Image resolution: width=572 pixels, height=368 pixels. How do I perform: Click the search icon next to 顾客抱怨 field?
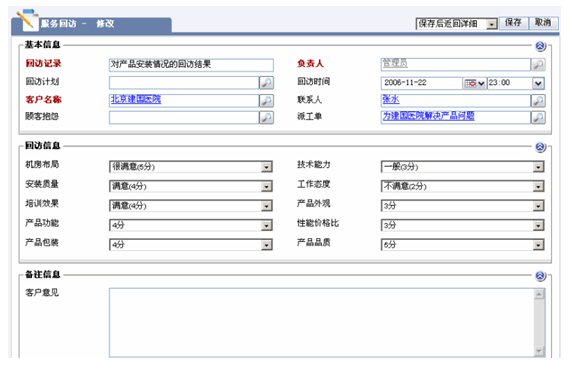point(266,117)
